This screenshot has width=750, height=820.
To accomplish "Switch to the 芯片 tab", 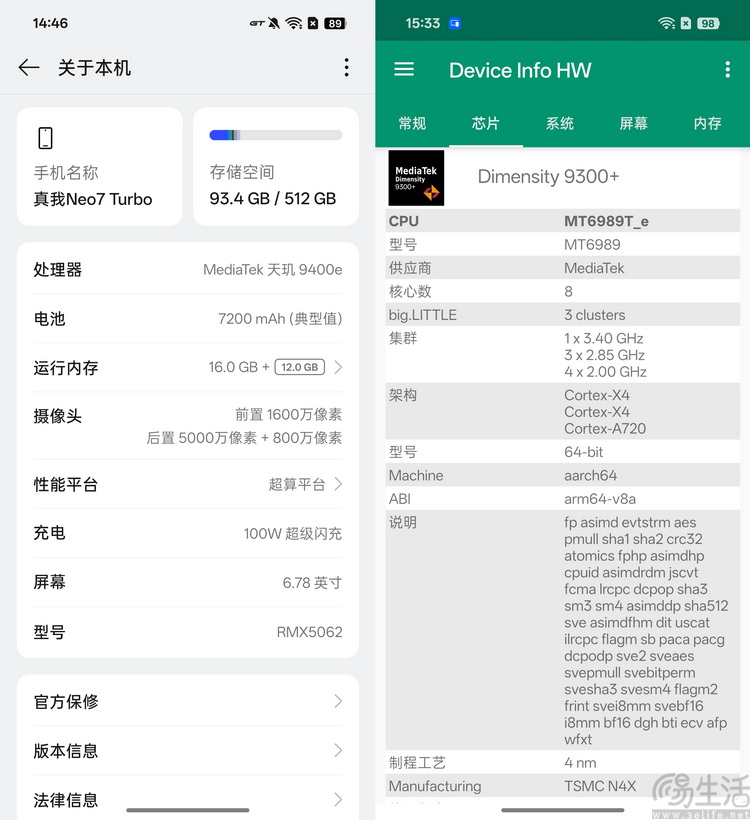I will tap(486, 123).
